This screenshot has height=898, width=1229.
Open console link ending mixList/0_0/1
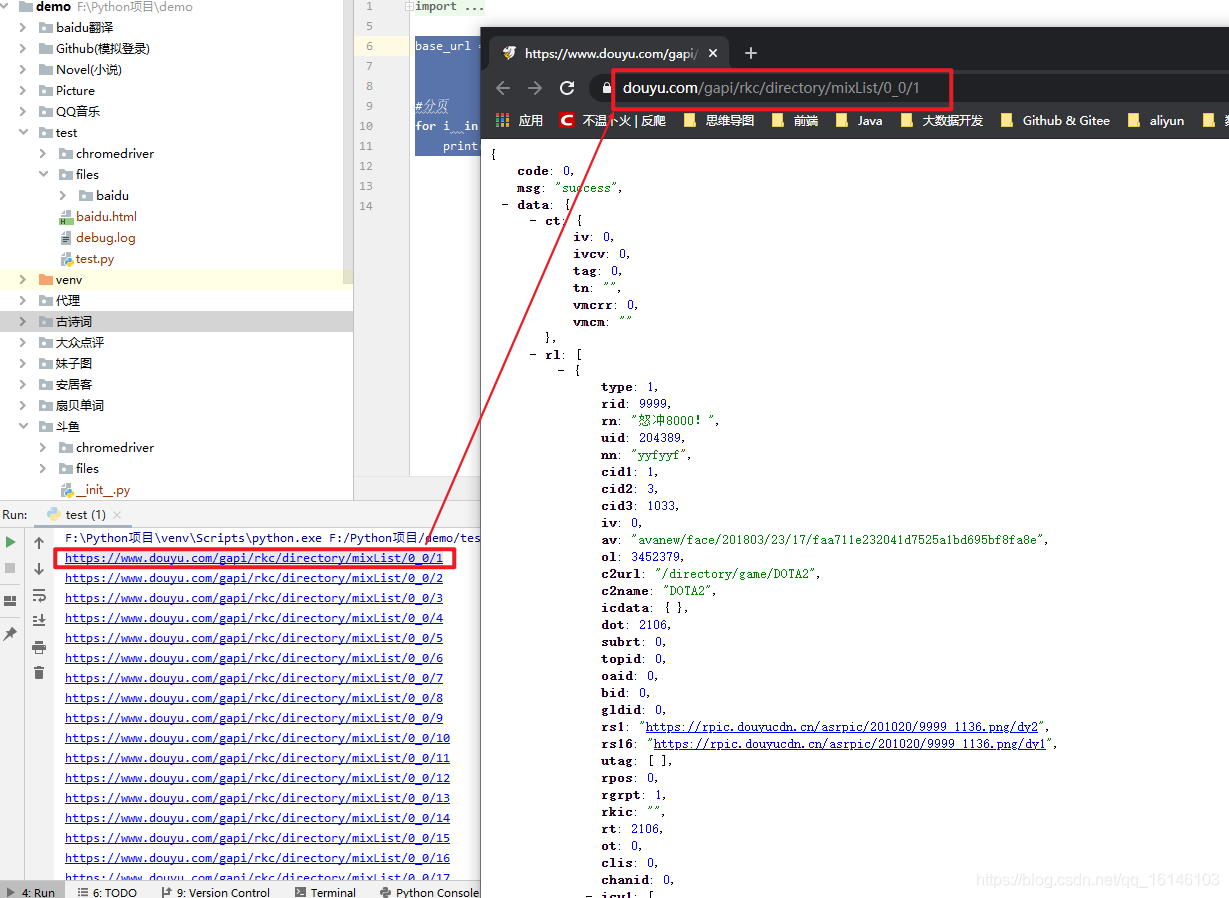(x=254, y=558)
